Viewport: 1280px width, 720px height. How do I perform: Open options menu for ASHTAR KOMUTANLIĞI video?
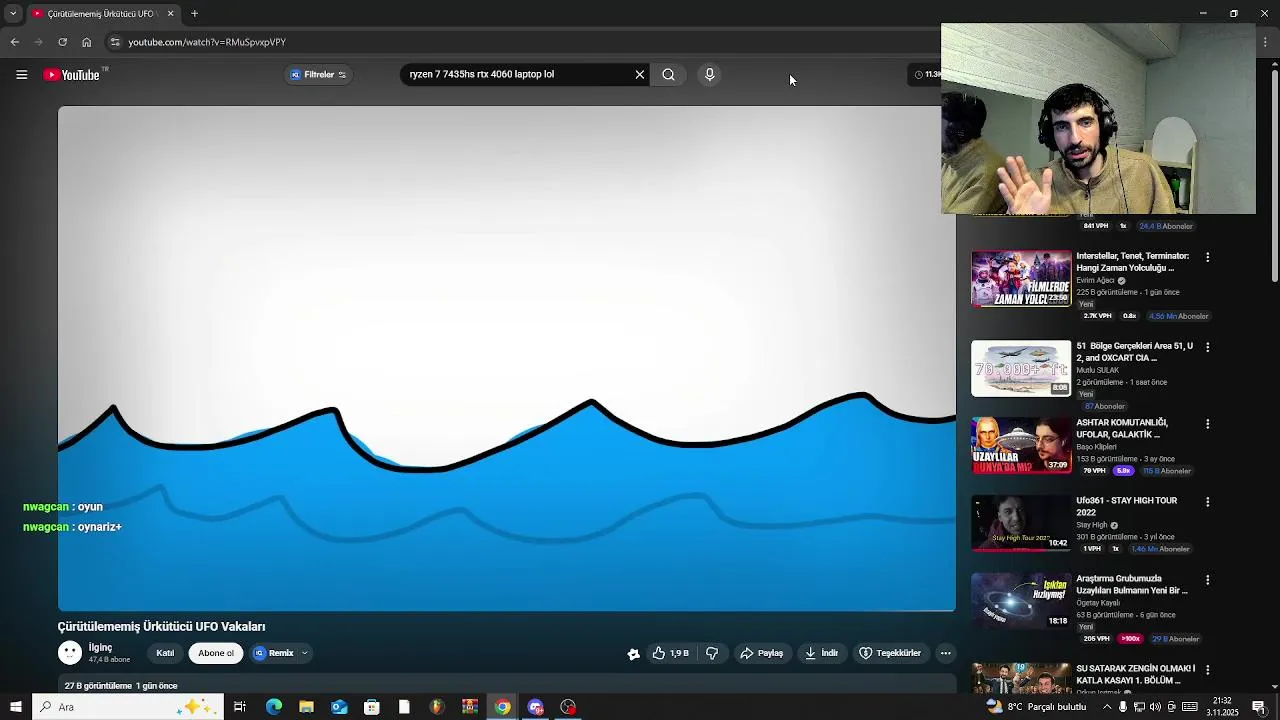point(1207,424)
